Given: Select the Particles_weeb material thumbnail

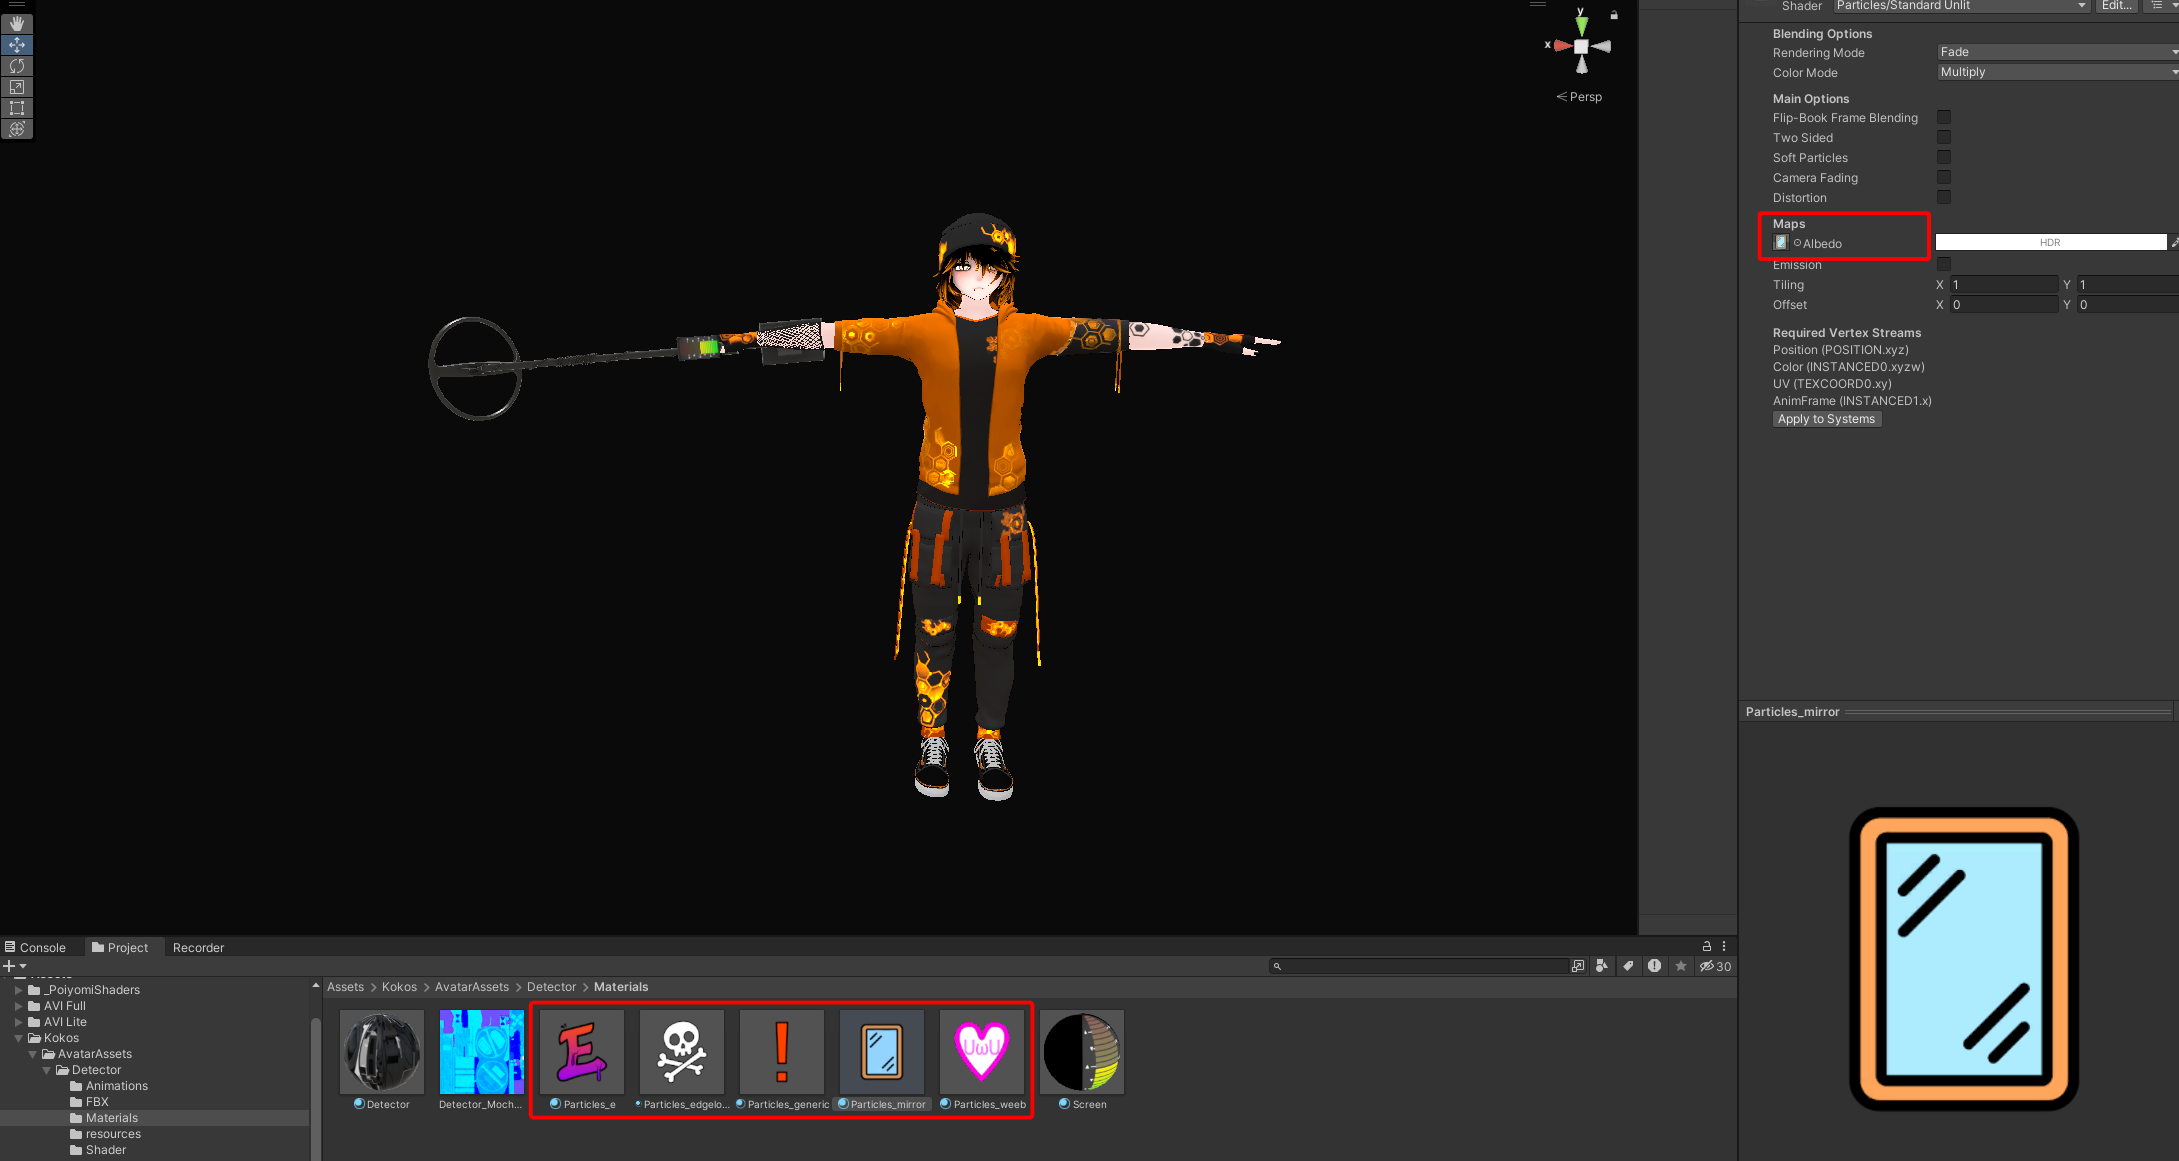Looking at the screenshot, I should (982, 1052).
